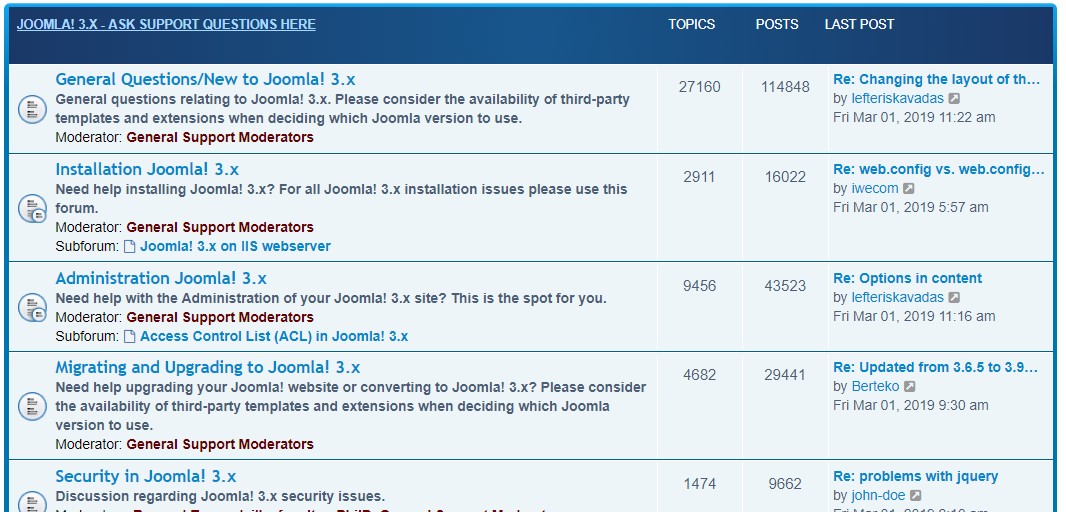Click the POSTS column header
1066x512 pixels.
(x=777, y=24)
